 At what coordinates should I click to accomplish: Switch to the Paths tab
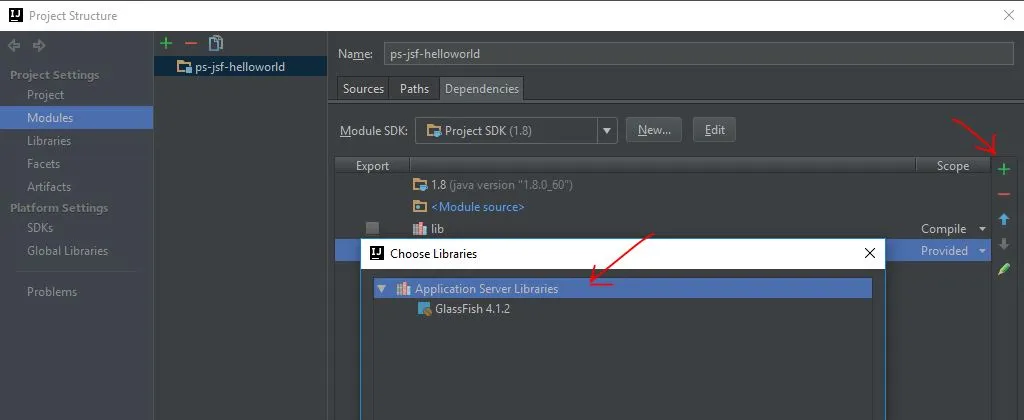coord(414,89)
